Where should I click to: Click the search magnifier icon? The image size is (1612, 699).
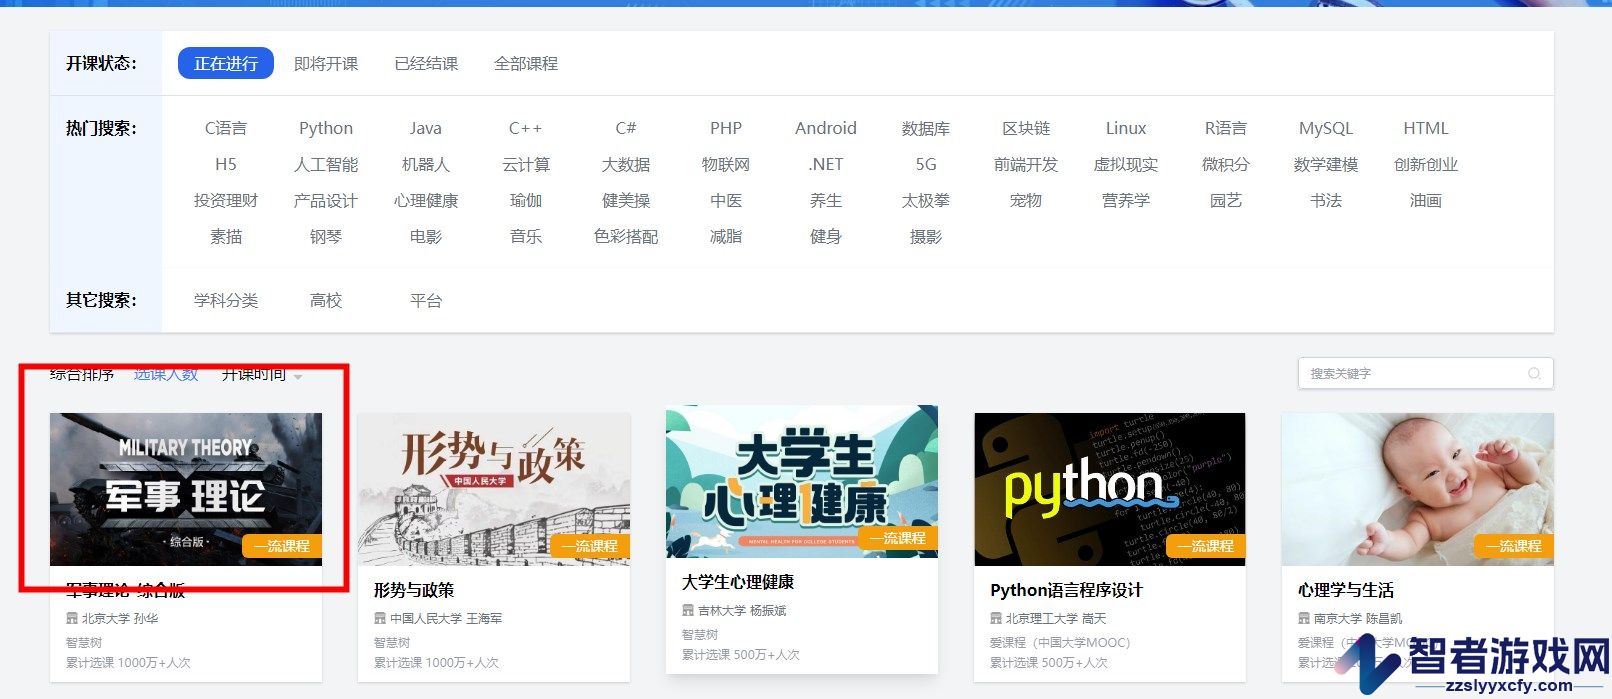click(x=1534, y=374)
